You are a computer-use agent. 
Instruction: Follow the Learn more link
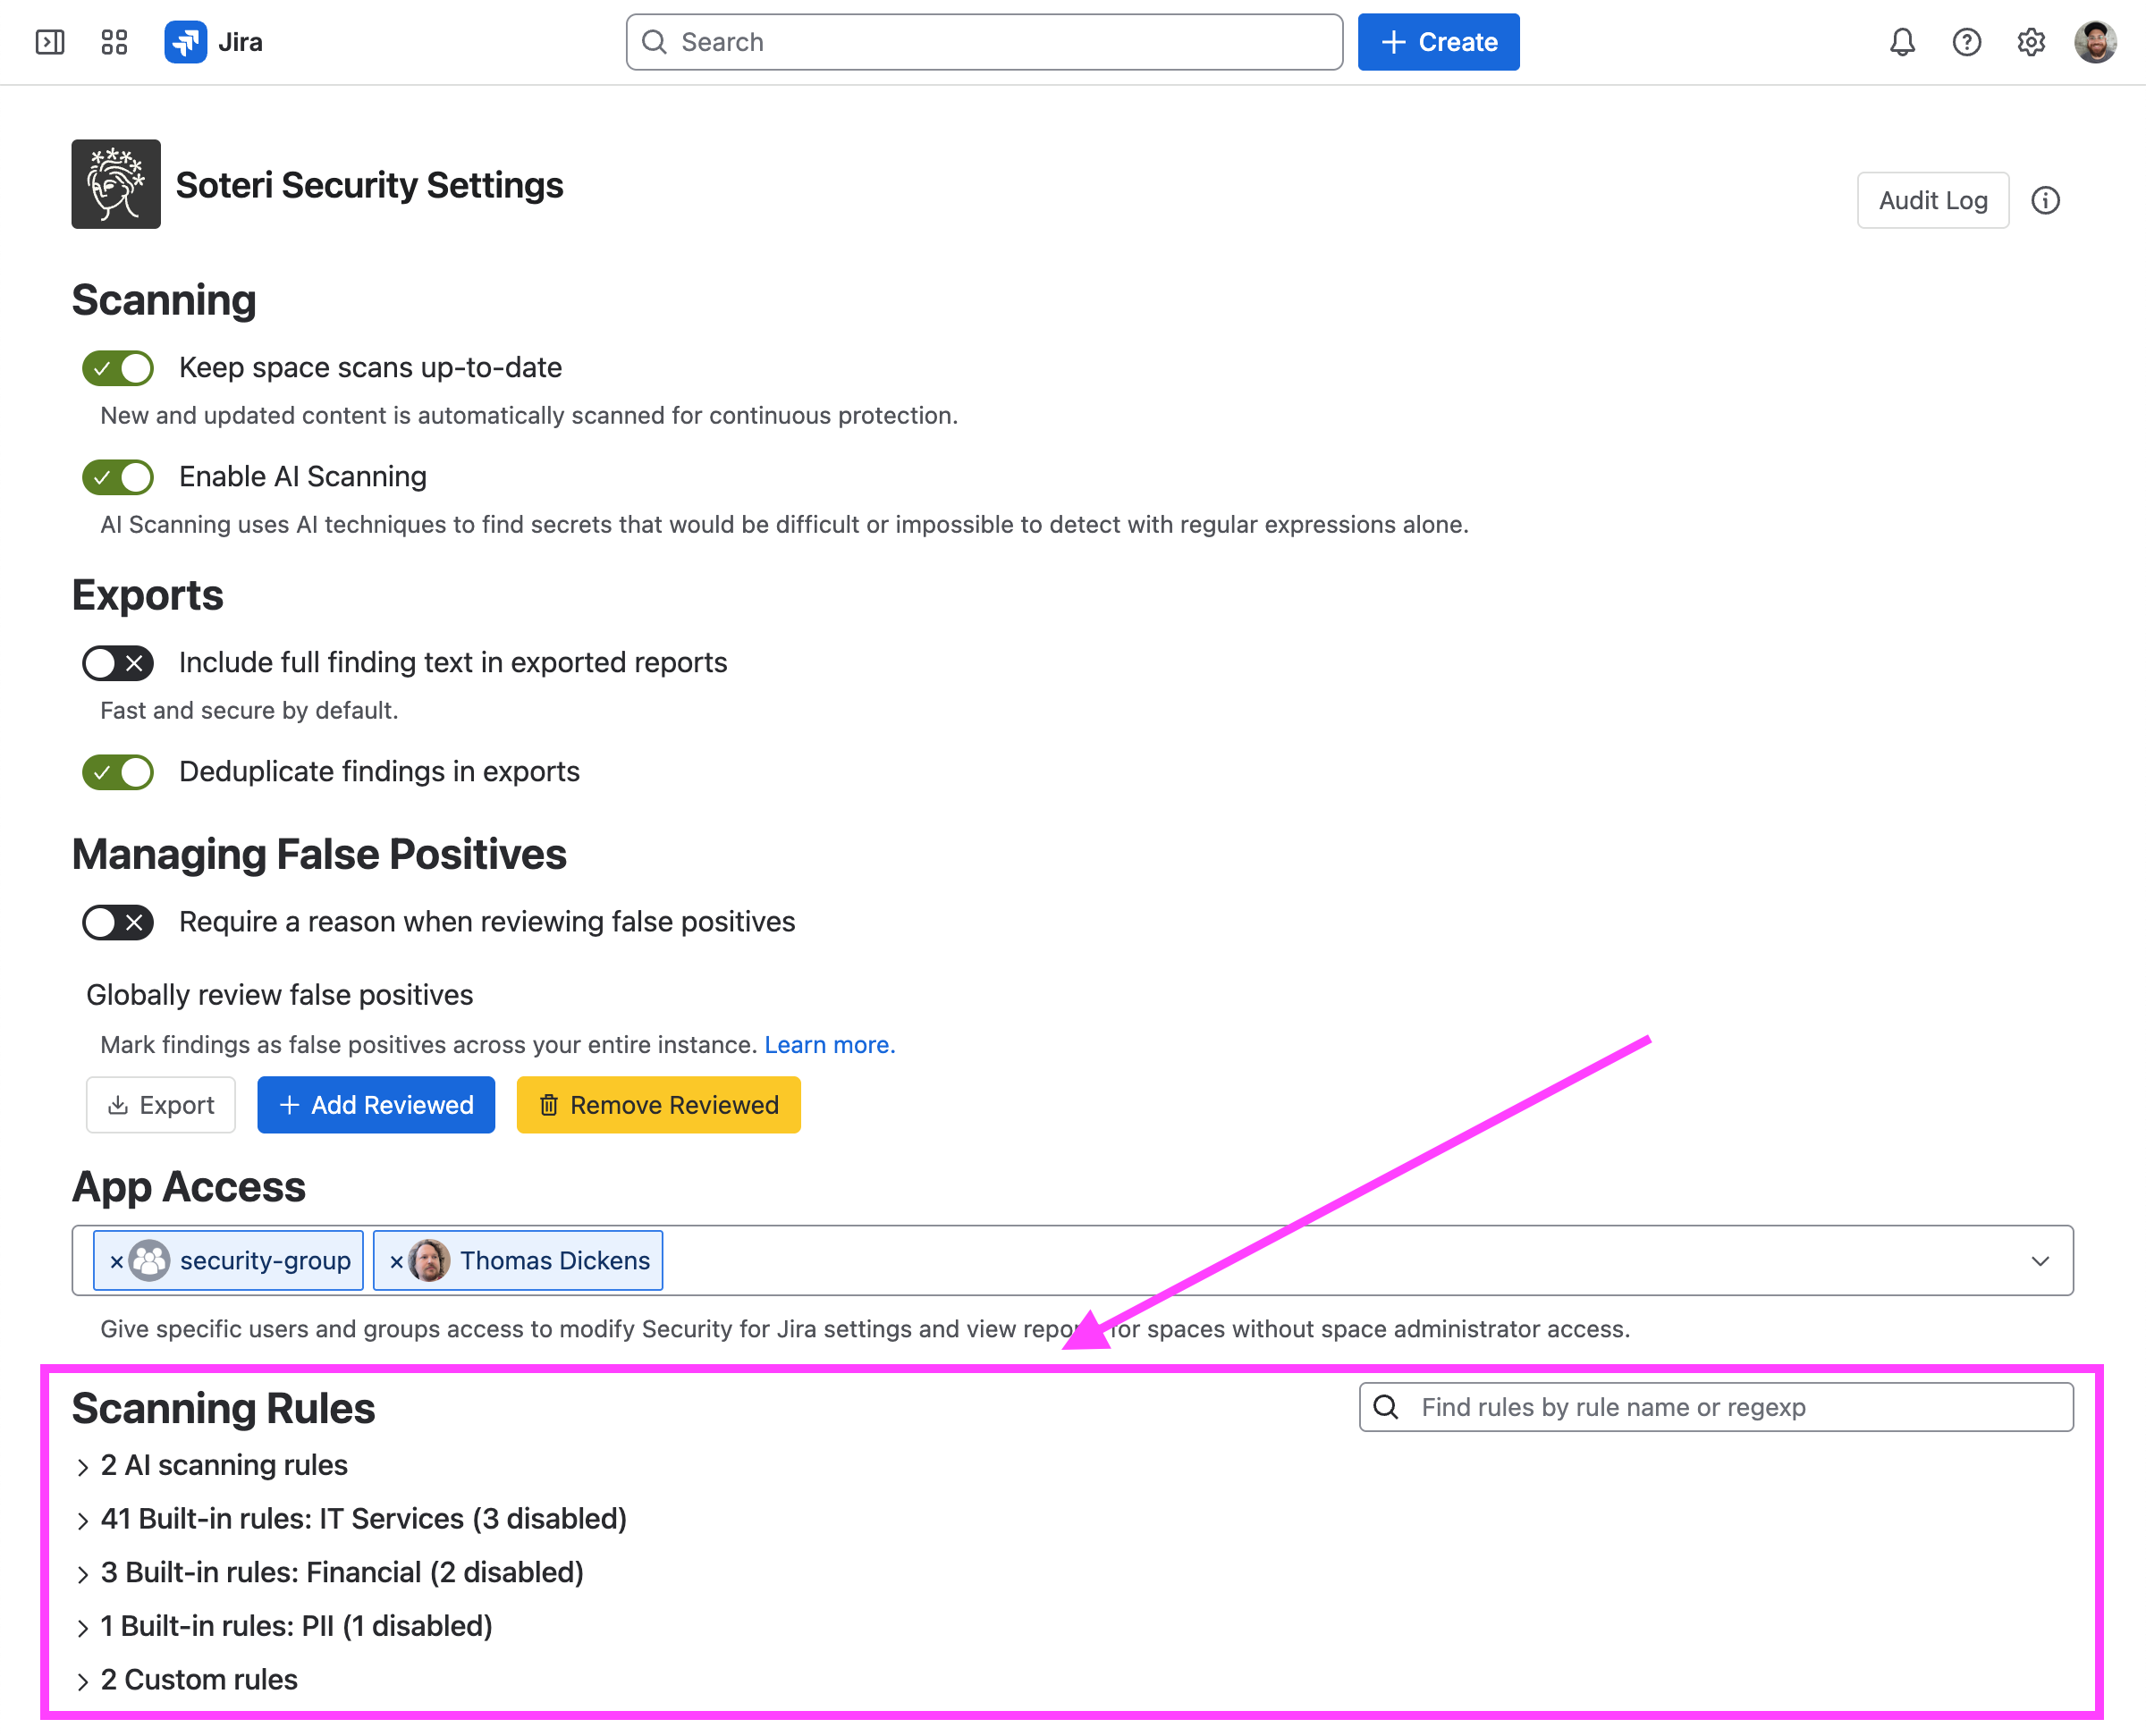(829, 1044)
